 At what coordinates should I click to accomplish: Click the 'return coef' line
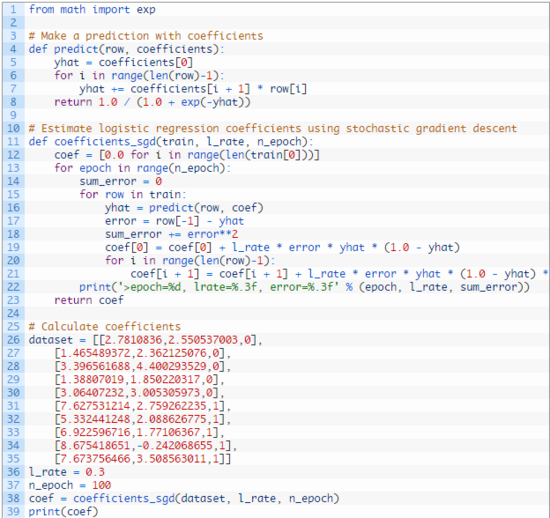point(89,300)
